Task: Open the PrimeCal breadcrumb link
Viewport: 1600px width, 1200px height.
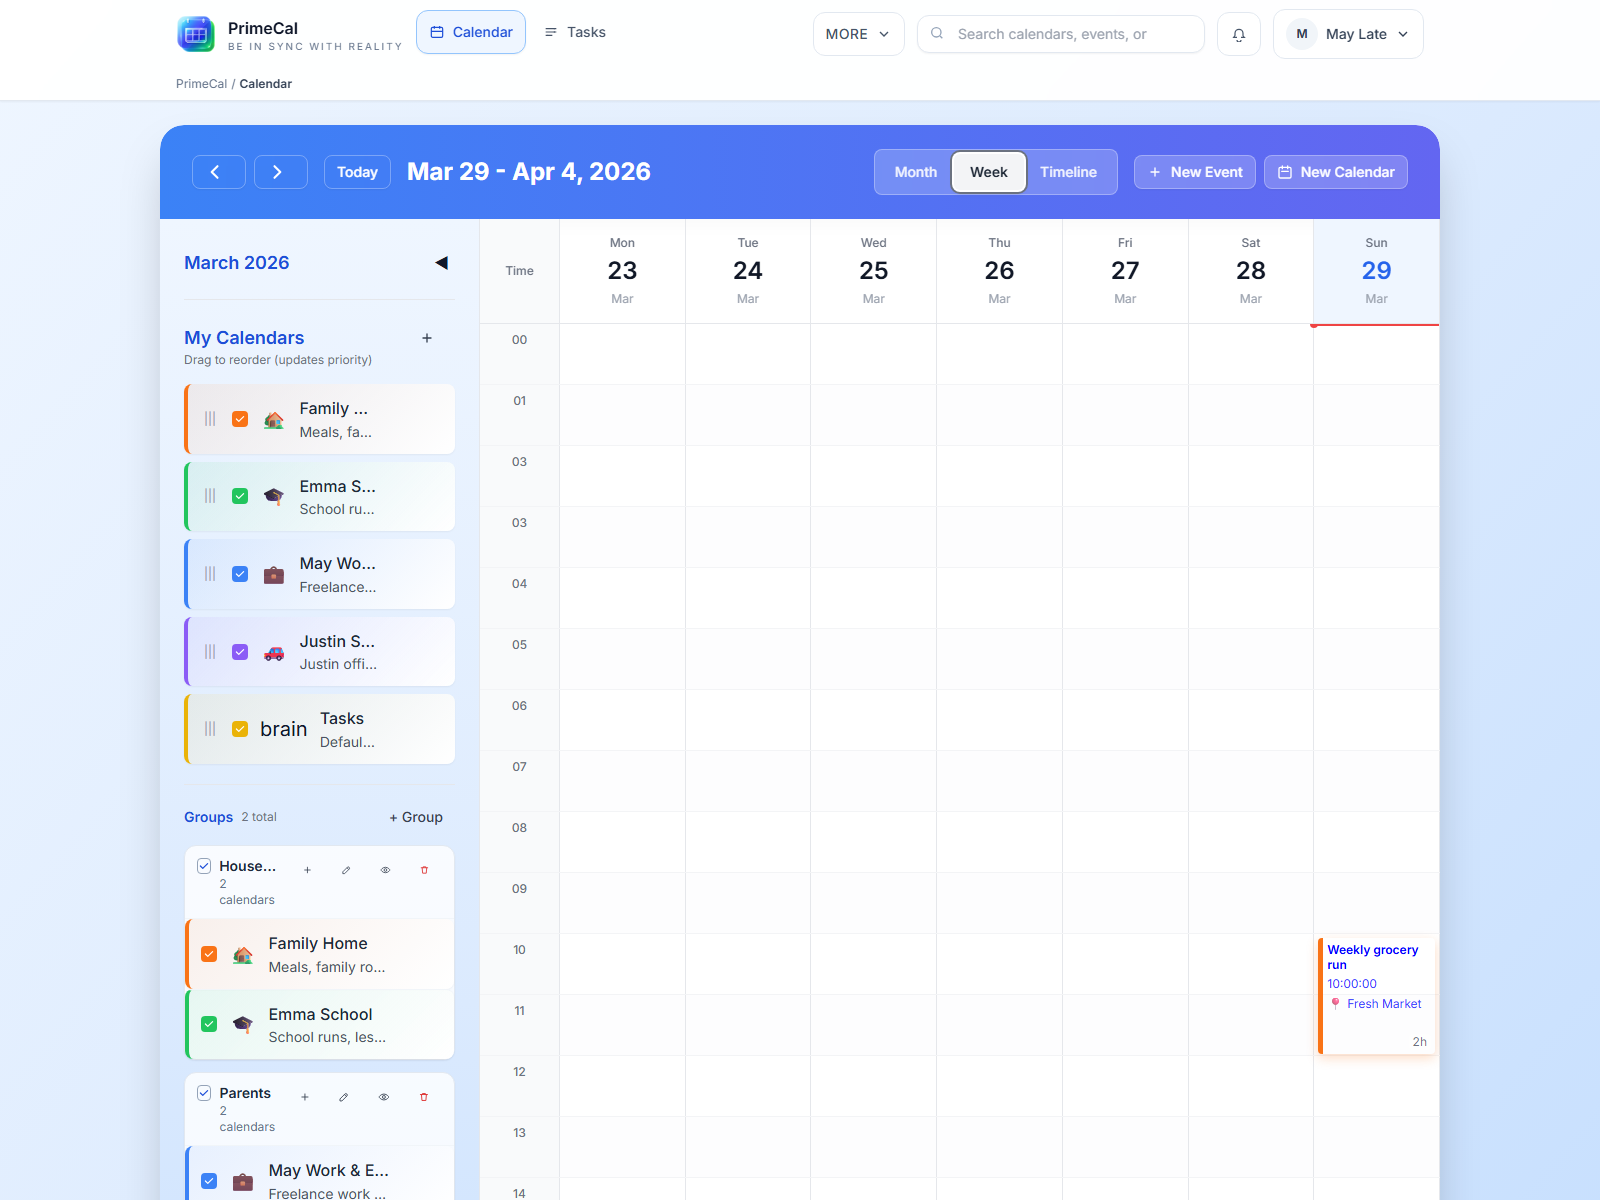Action: click(x=201, y=84)
